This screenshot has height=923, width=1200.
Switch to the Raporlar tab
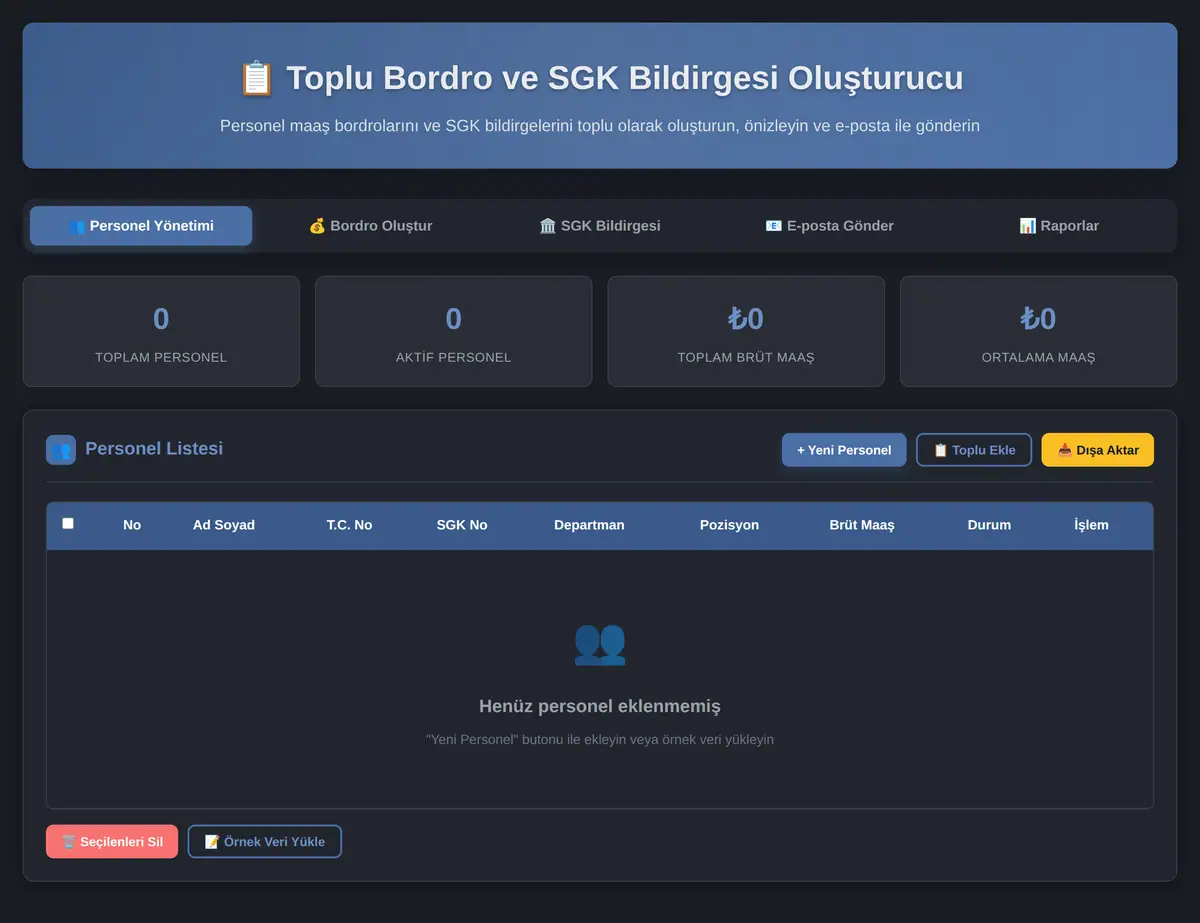point(1059,226)
